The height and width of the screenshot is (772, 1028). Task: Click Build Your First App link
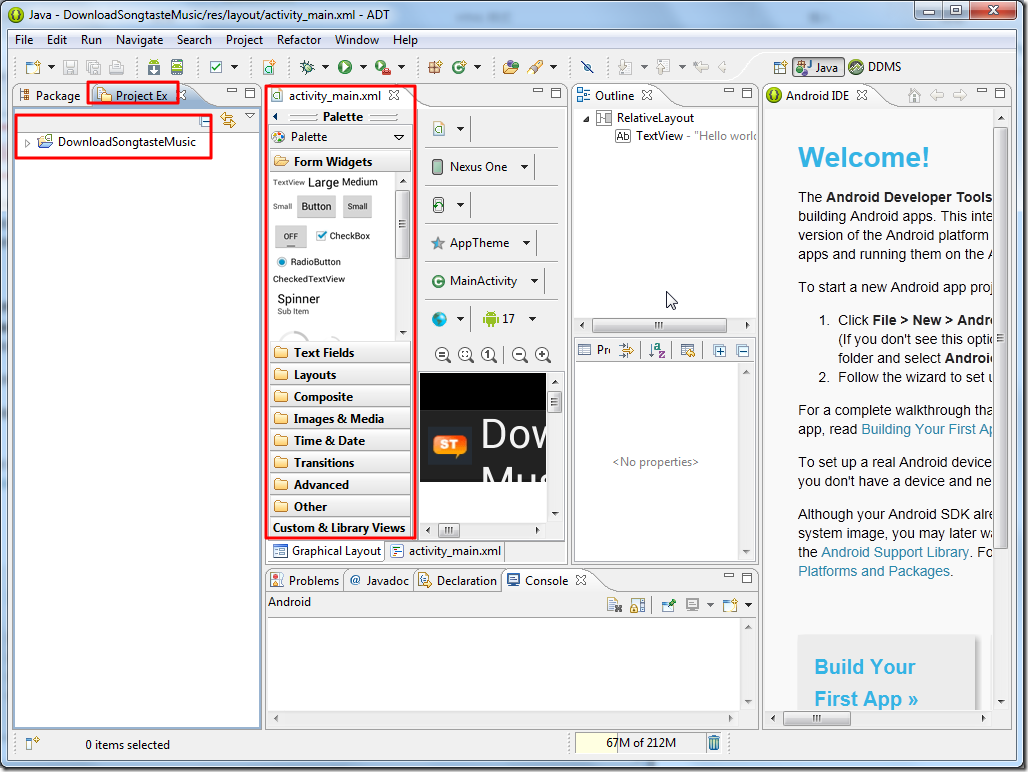pyautogui.click(x=866, y=682)
